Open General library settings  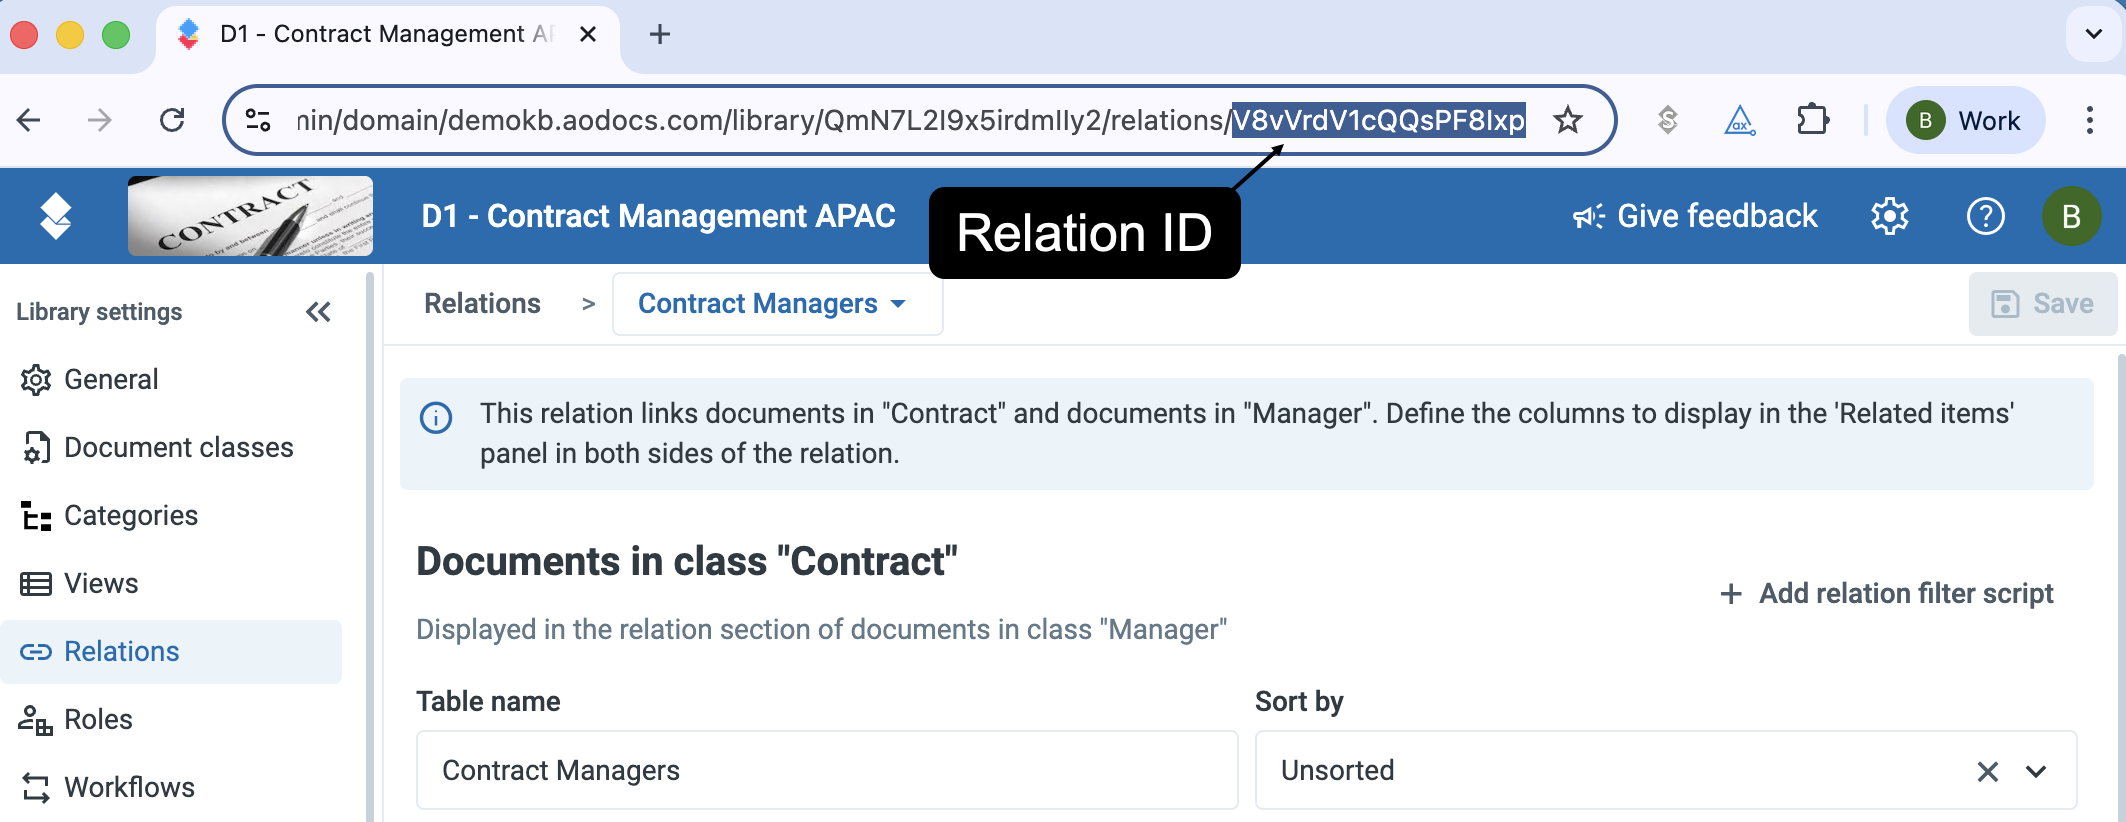[x=172, y=380]
